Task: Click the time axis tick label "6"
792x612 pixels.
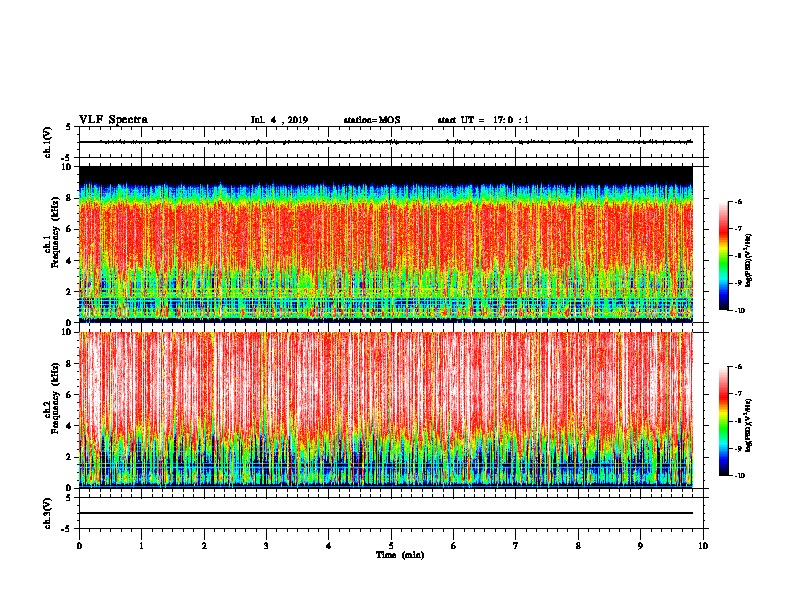Action: [454, 546]
